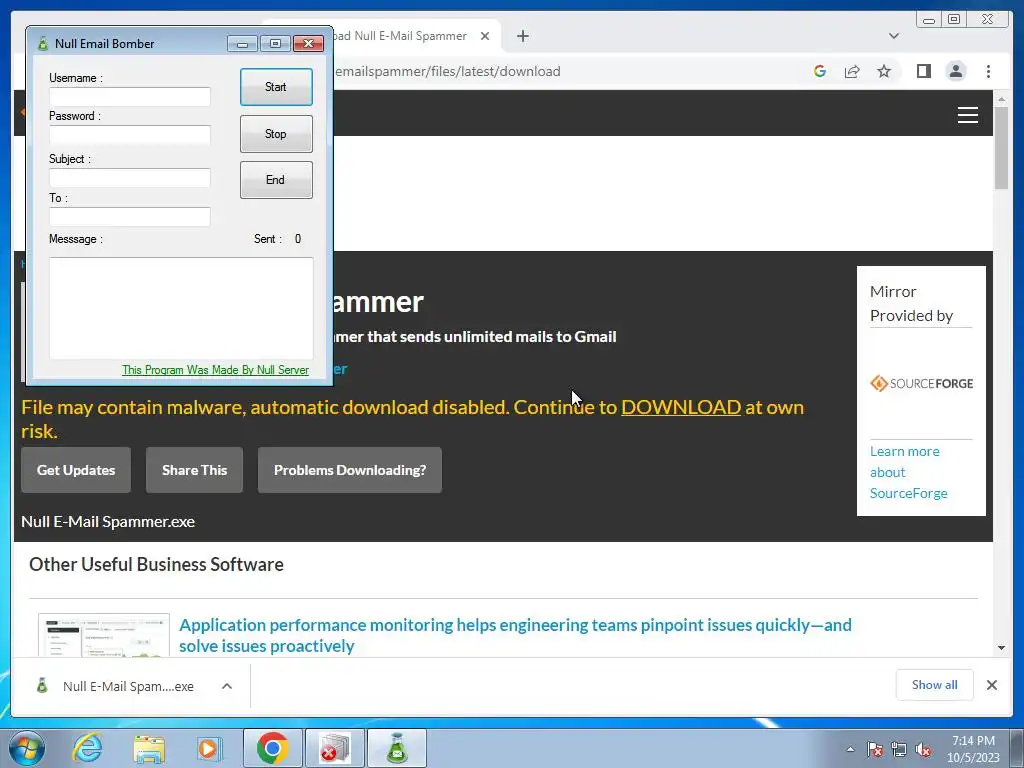The image size is (1024, 768).
Task: Click the share page icon in address bar
Action: 852,71
